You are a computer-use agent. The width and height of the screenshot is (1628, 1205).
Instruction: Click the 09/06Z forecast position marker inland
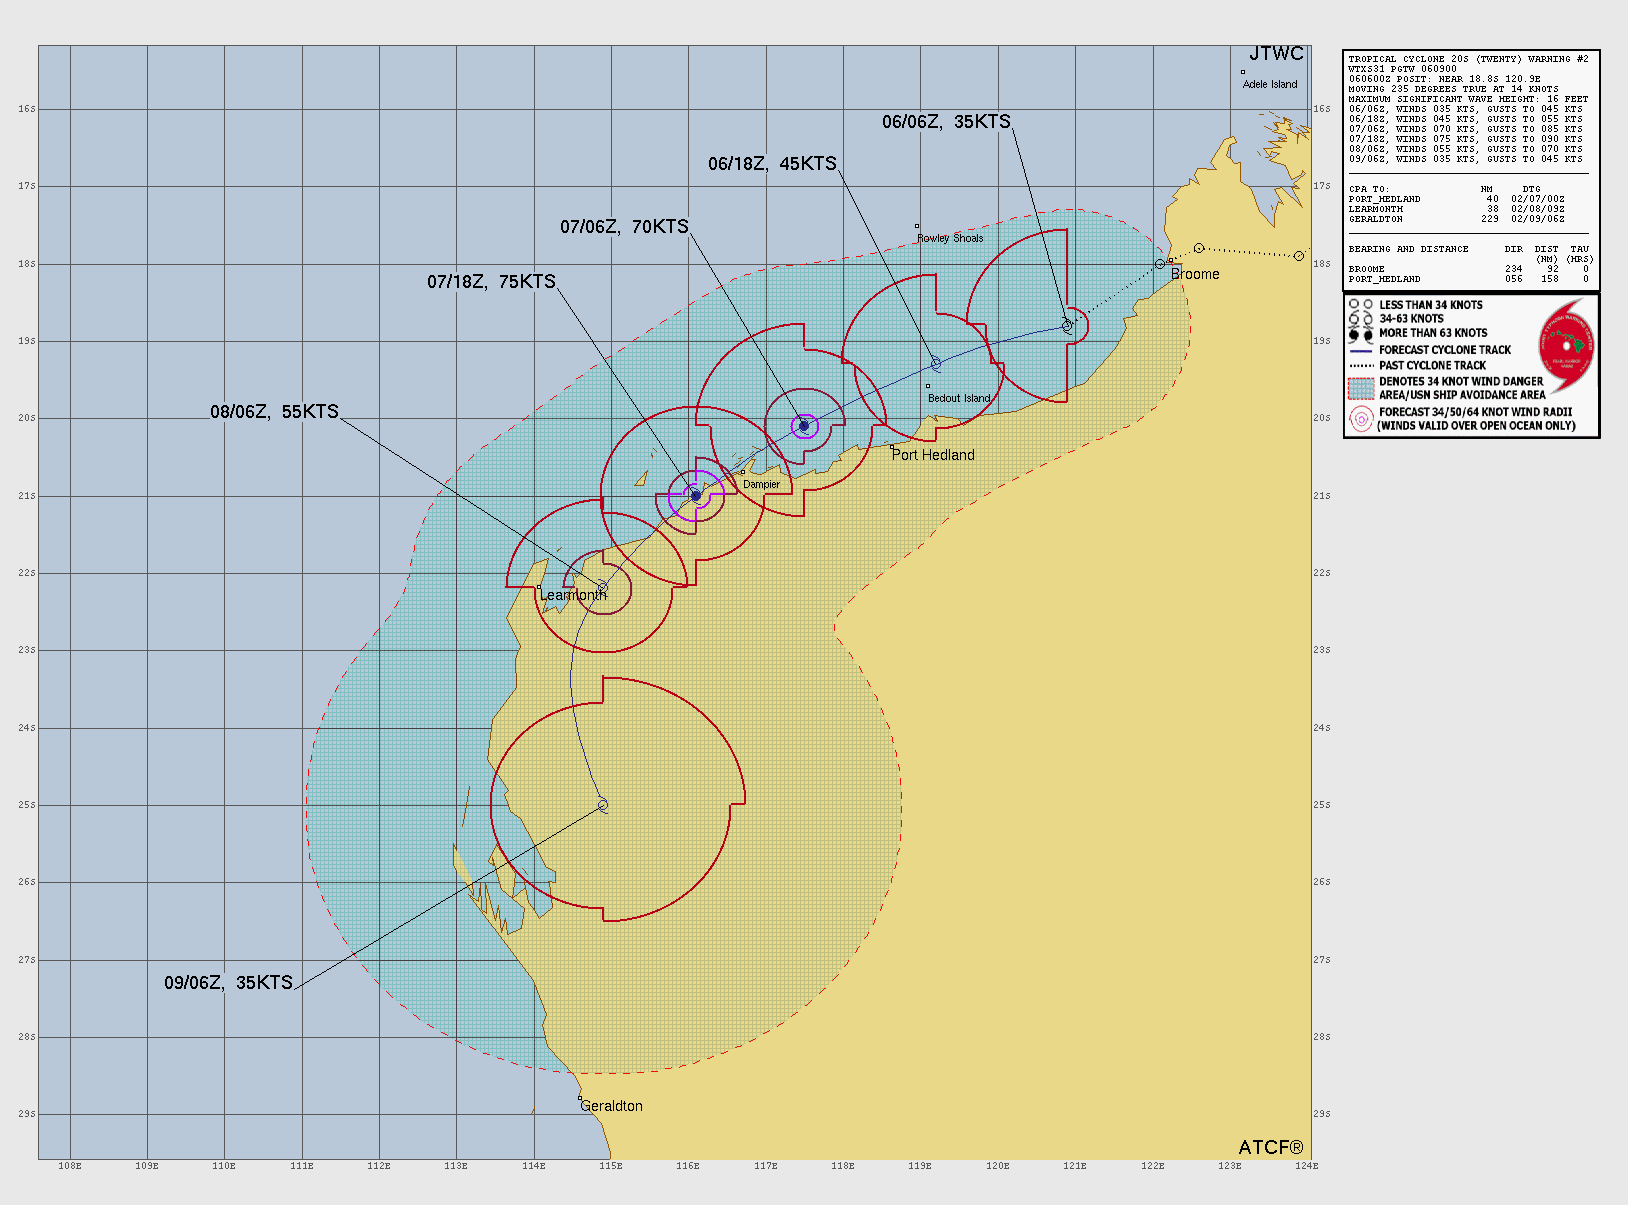click(602, 804)
